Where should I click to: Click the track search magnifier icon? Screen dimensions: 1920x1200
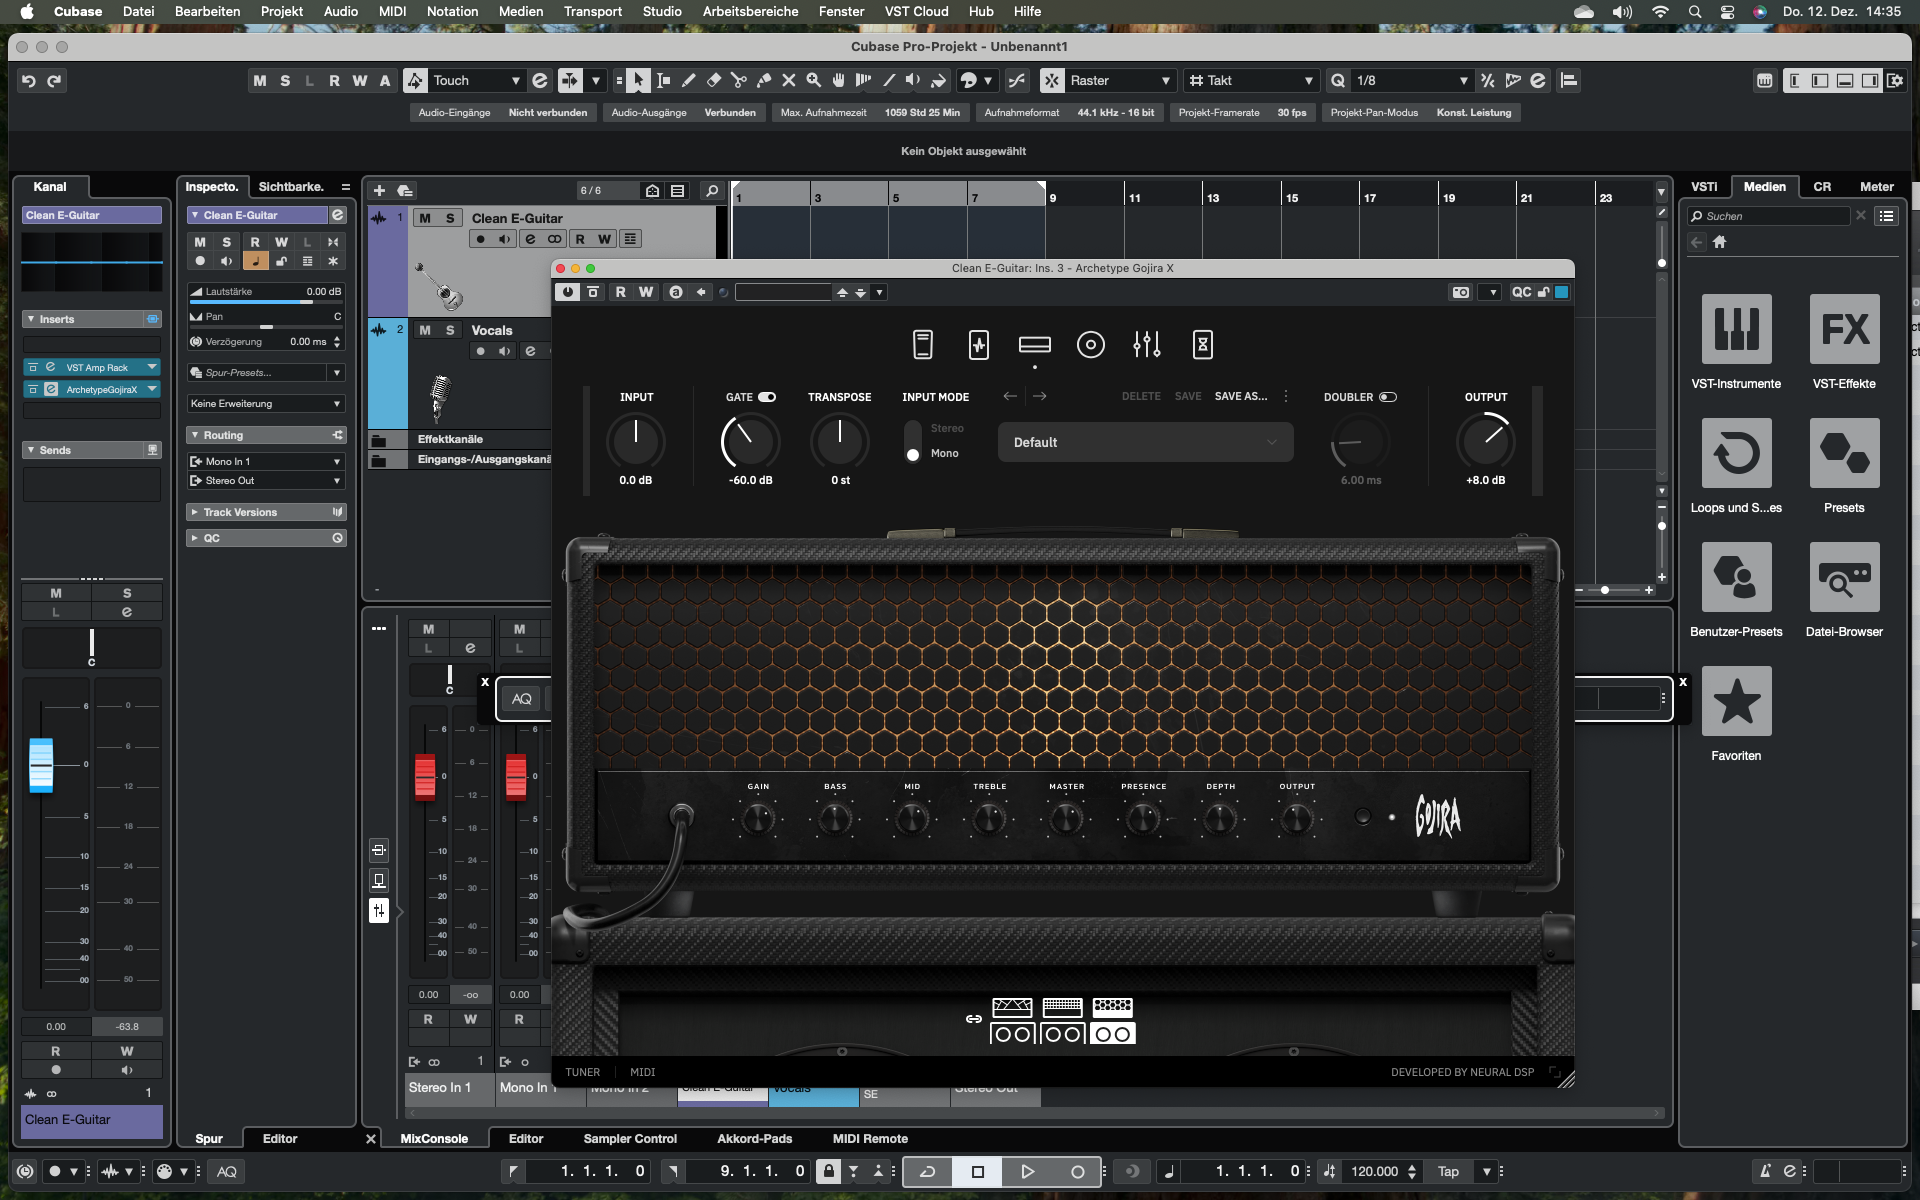pos(712,190)
